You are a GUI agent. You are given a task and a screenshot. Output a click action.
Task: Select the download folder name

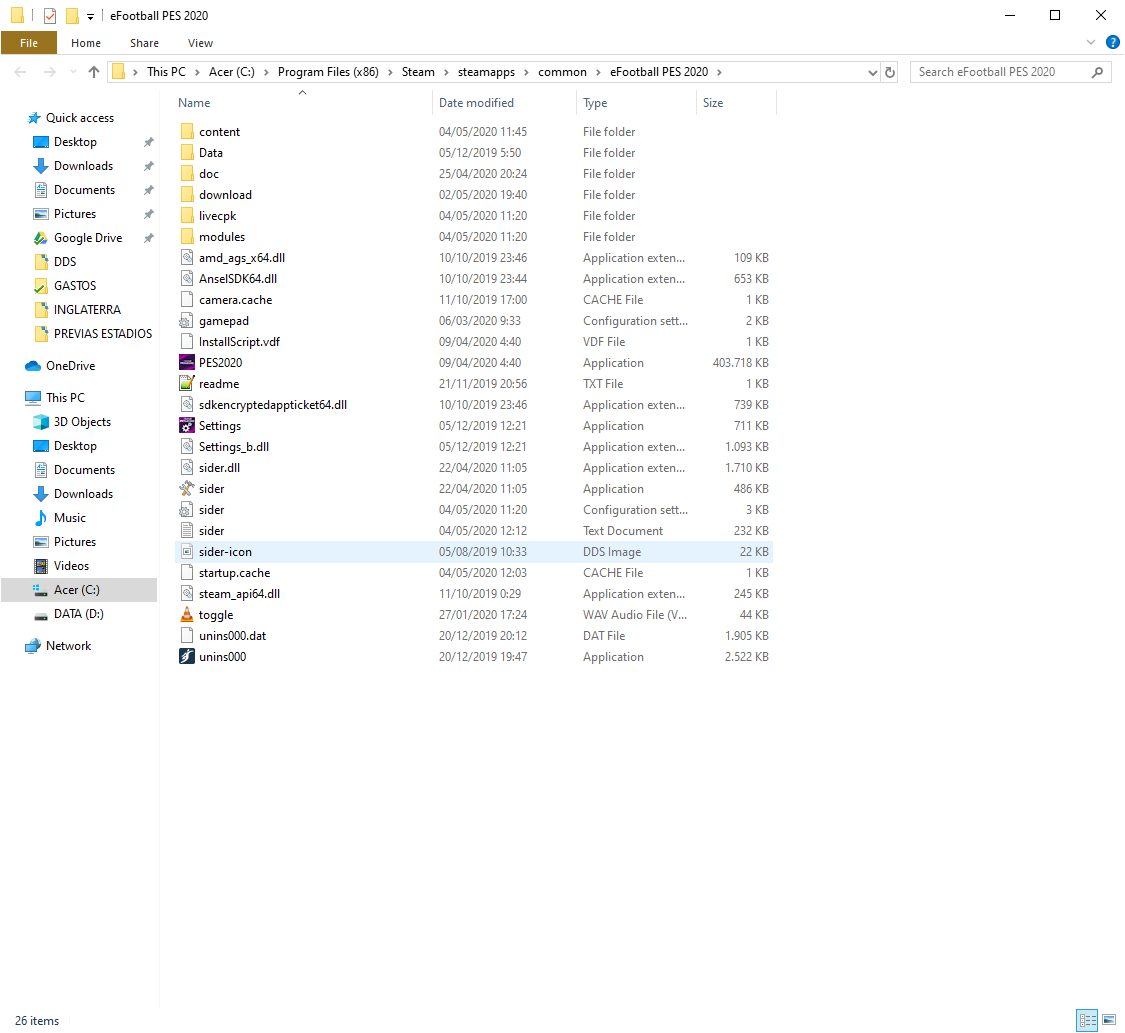pos(225,195)
